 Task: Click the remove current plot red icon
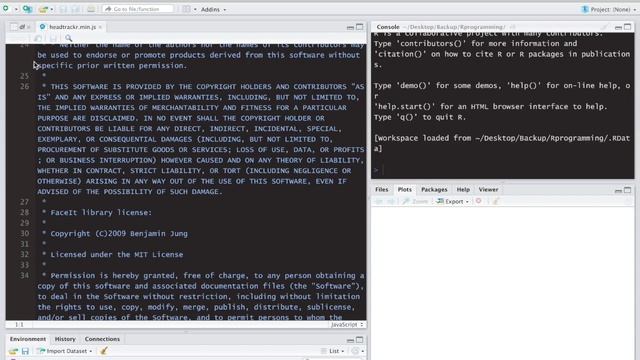point(478,201)
